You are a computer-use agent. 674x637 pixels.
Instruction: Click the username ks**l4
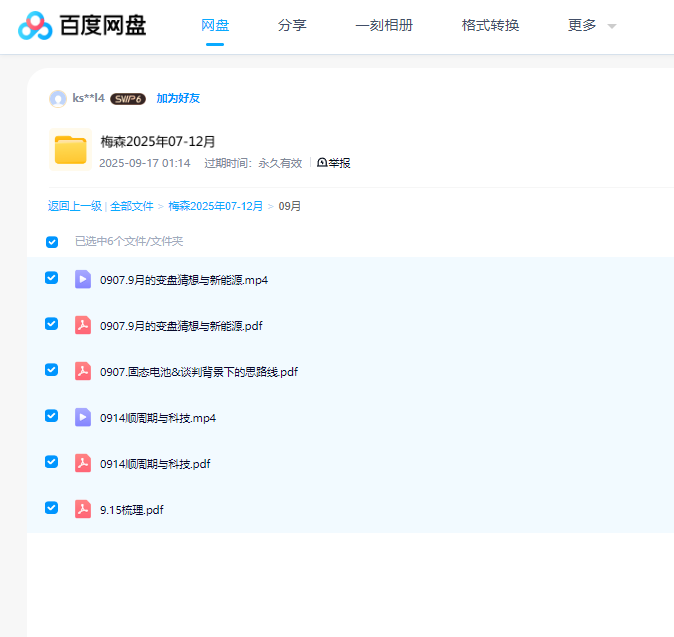point(89,98)
